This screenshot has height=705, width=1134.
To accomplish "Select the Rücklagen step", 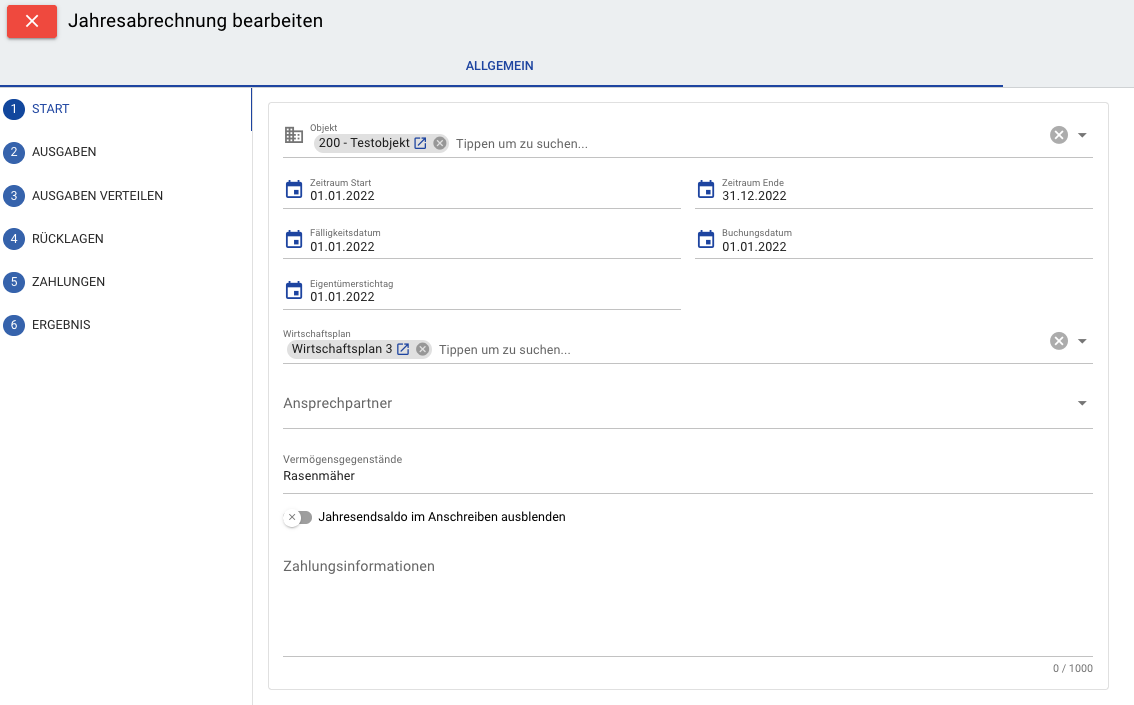I will tap(68, 239).
